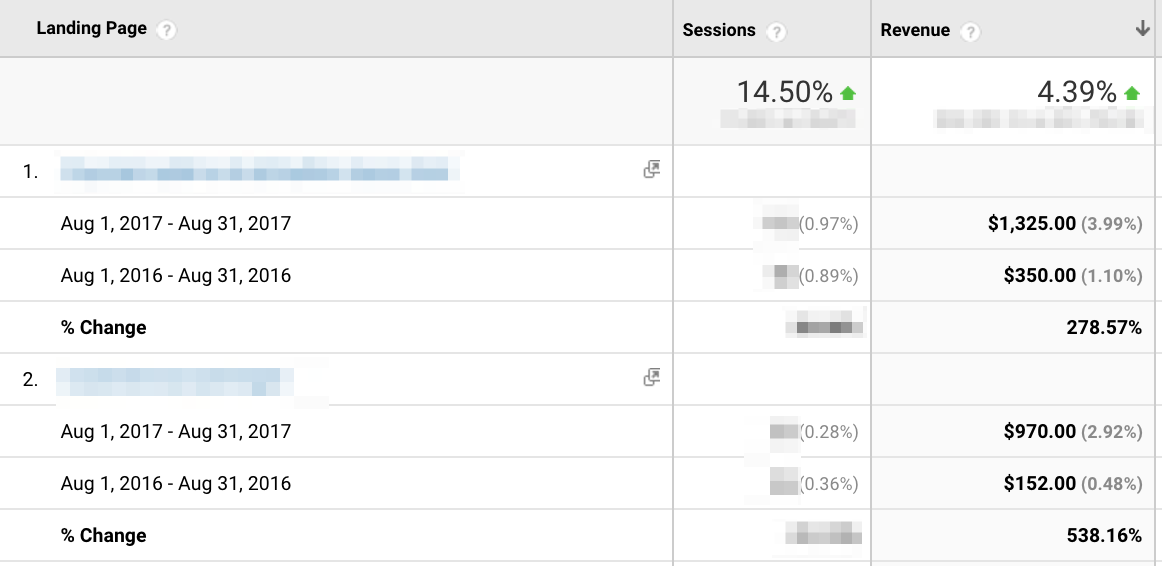Click the green up arrow next to 4.39%
Screen dimensions: 1162x566
tap(1132, 93)
